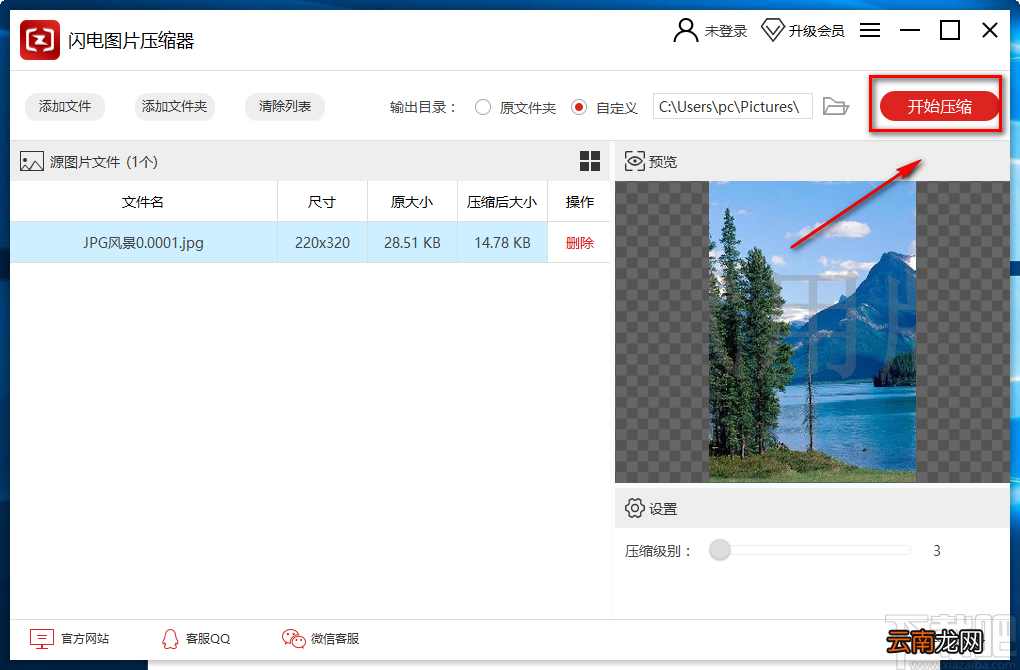
Task: Click 官方网站 link text
Action: point(85,639)
